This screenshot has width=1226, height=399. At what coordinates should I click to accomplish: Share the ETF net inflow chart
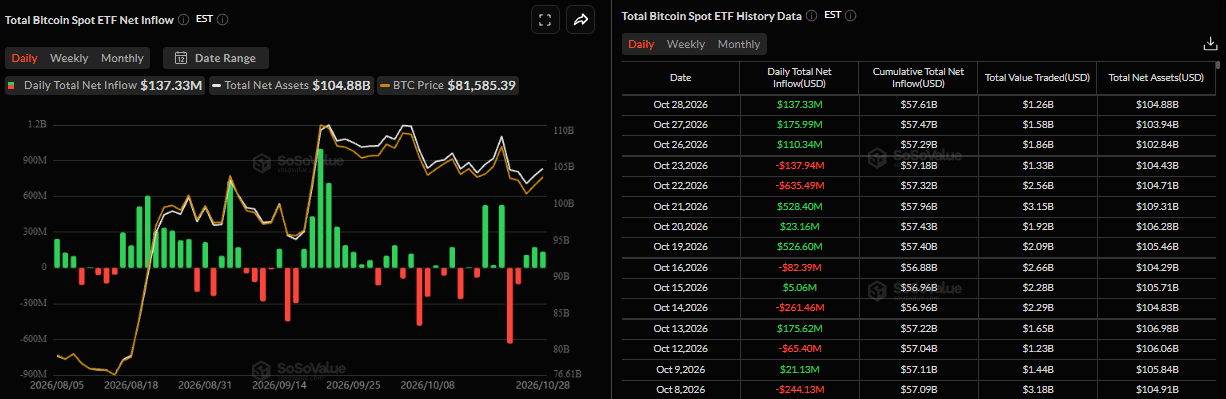(580, 20)
